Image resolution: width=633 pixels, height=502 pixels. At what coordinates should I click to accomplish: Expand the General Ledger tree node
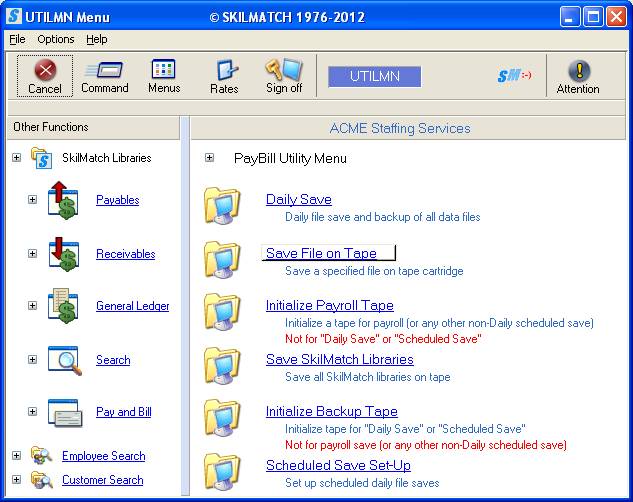click(x=32, y=305)
